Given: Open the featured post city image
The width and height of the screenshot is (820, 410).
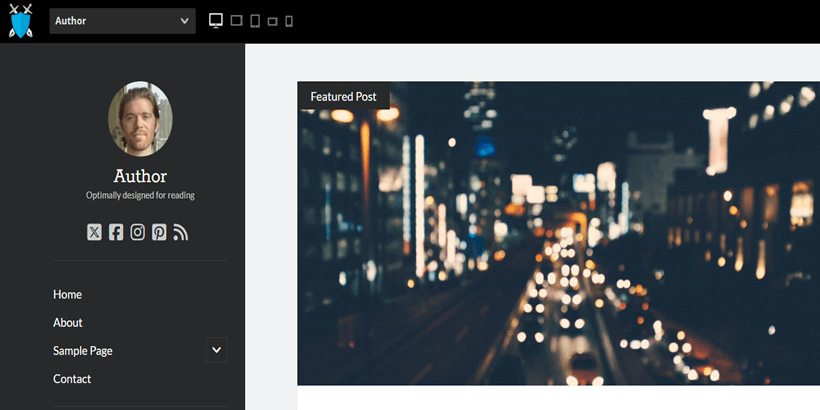Looking at the screenshot, I should 559,233.
